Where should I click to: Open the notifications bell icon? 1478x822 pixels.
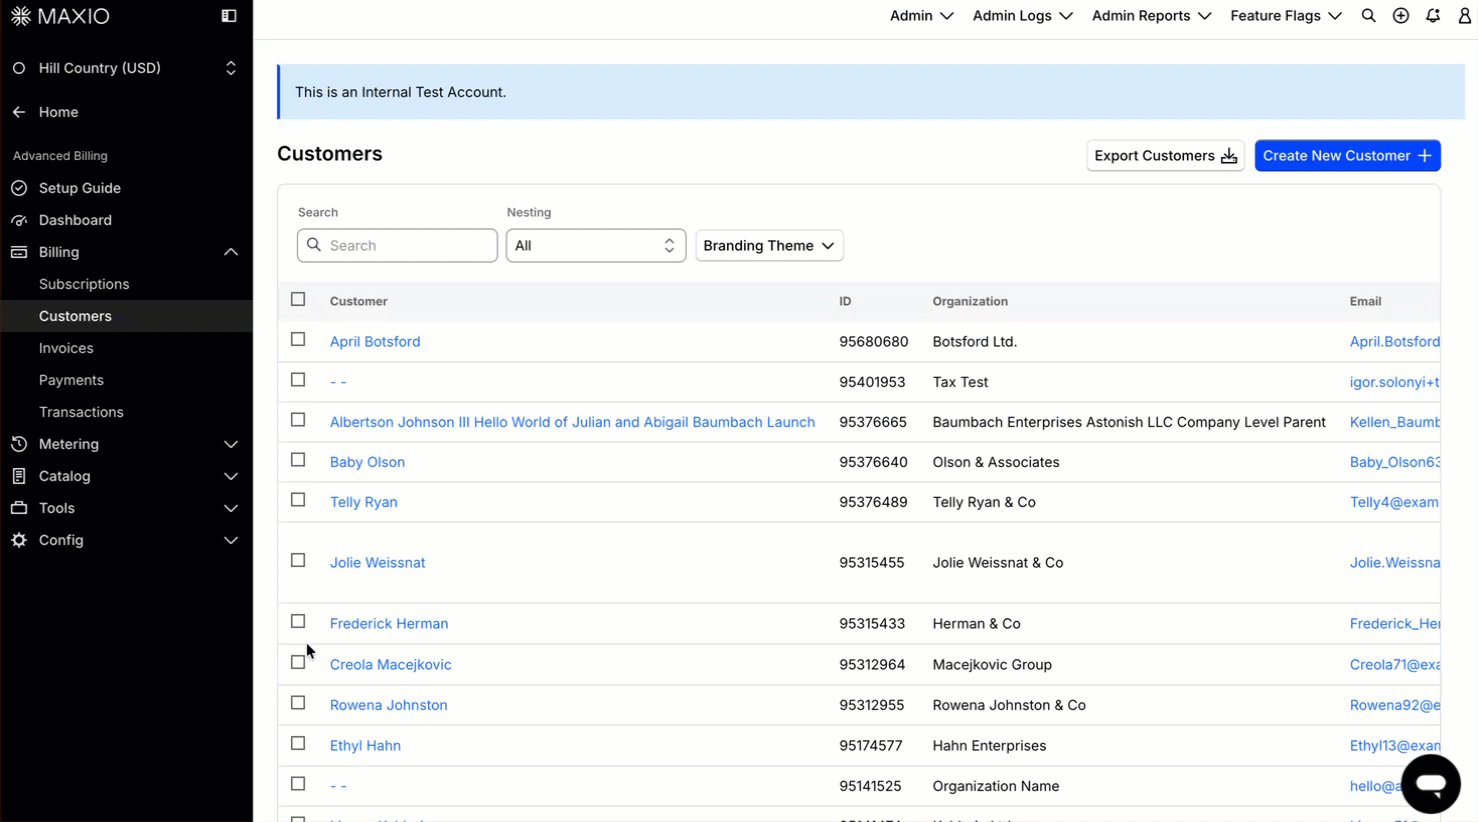[1433, 16]
